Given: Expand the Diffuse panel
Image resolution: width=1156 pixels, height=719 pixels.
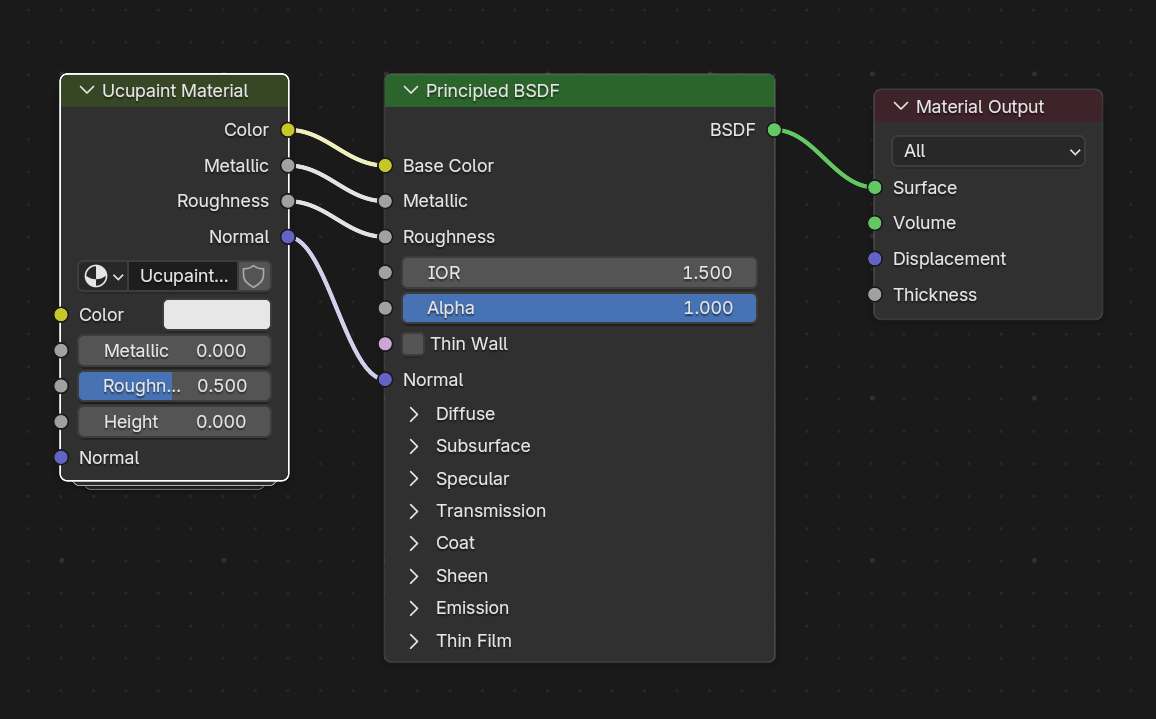Looking at the screenshot, I should coord(414,414).
